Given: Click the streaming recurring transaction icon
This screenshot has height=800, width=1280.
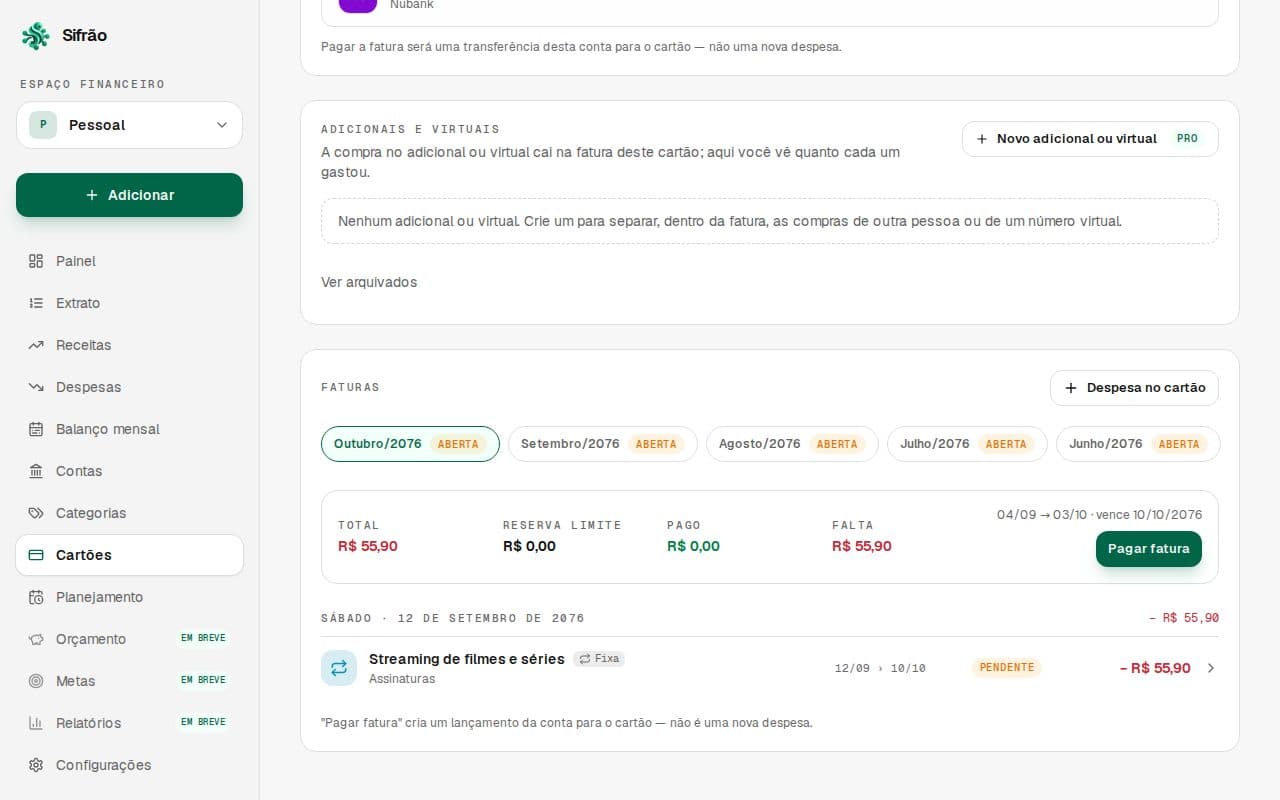Looking at the screenshot, I should (339, 668).
